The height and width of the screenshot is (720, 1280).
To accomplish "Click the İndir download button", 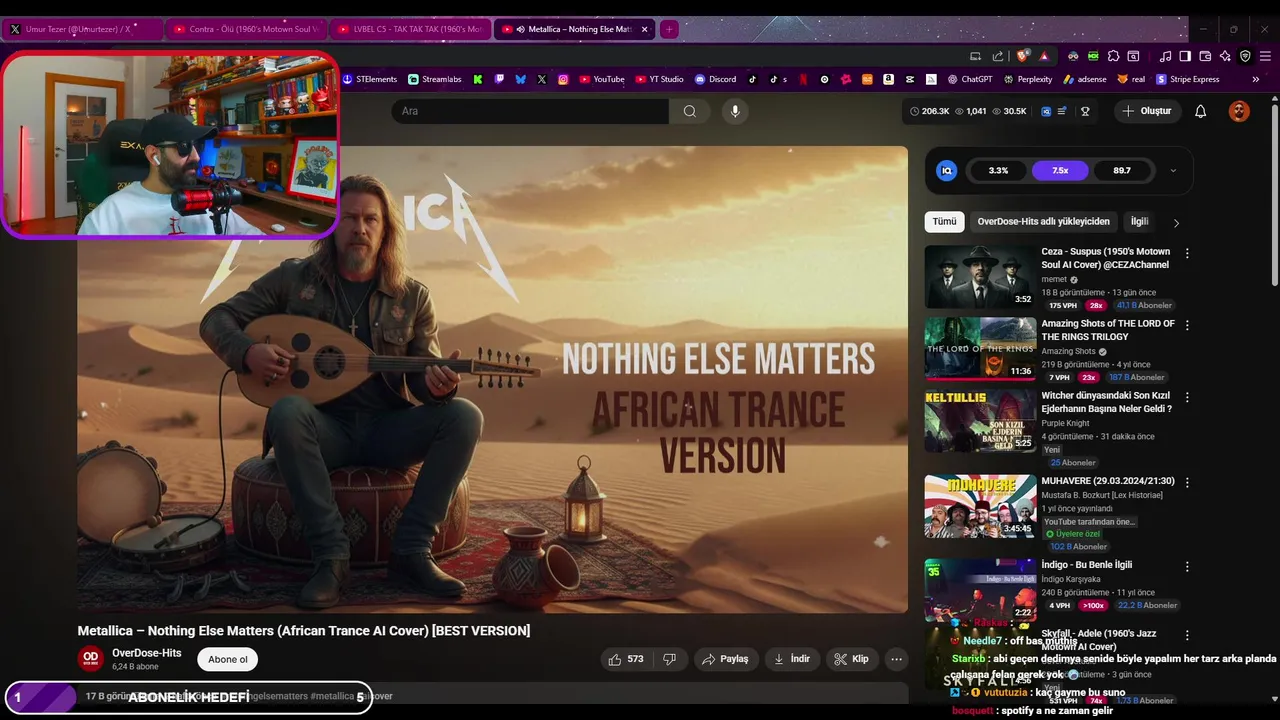I will (x=792, y=659).
